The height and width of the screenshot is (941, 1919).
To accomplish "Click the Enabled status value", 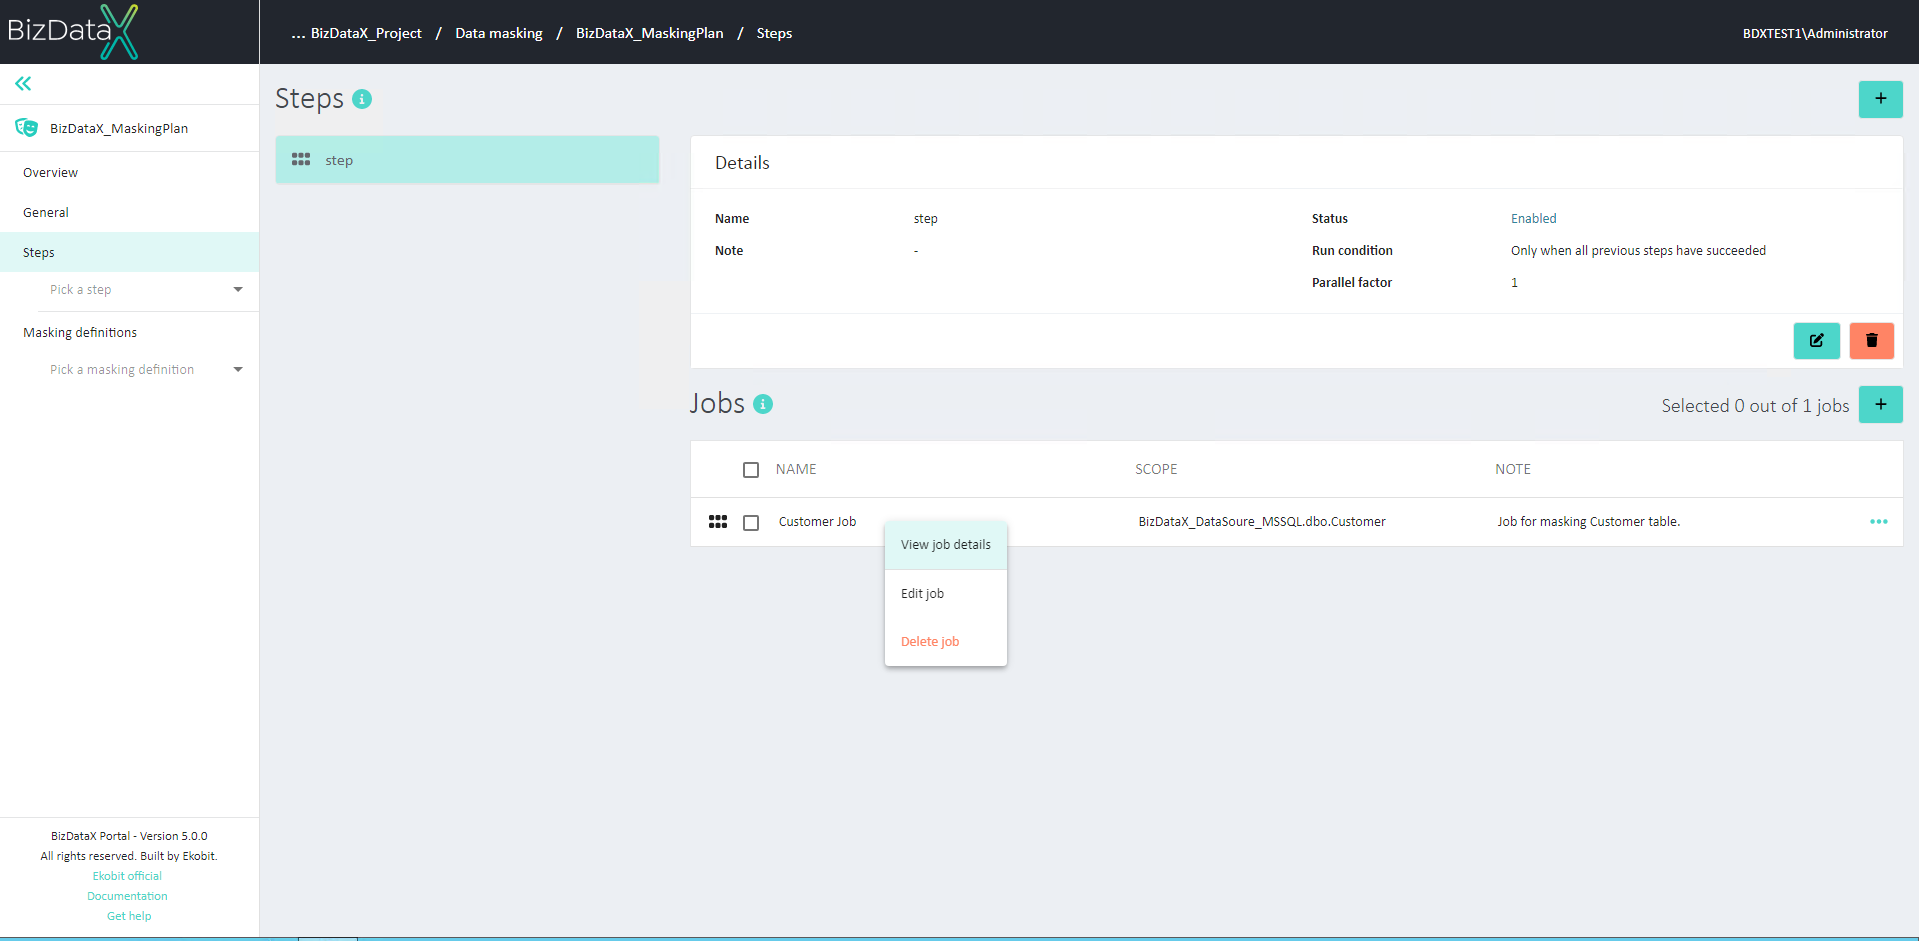I will click(1533, 219).
